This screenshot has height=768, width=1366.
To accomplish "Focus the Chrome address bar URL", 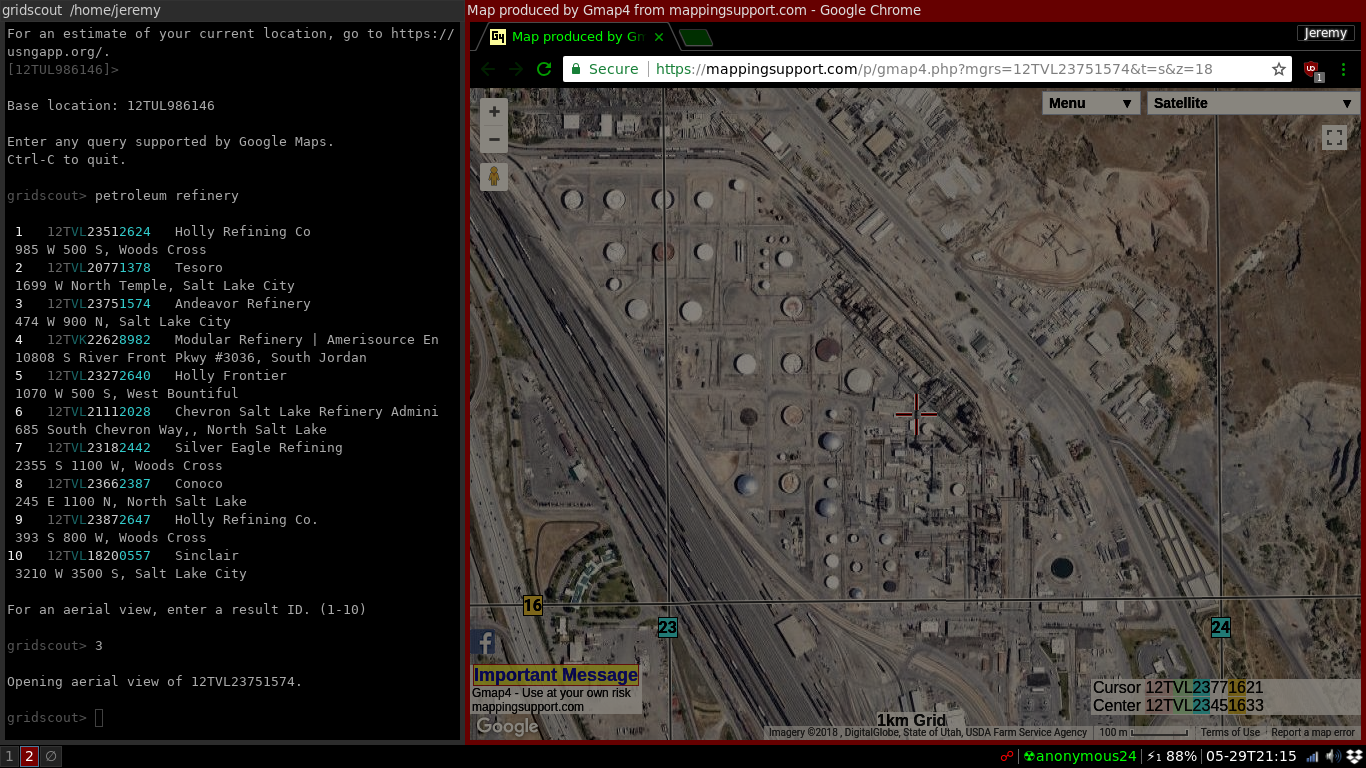I will point(934,69).
